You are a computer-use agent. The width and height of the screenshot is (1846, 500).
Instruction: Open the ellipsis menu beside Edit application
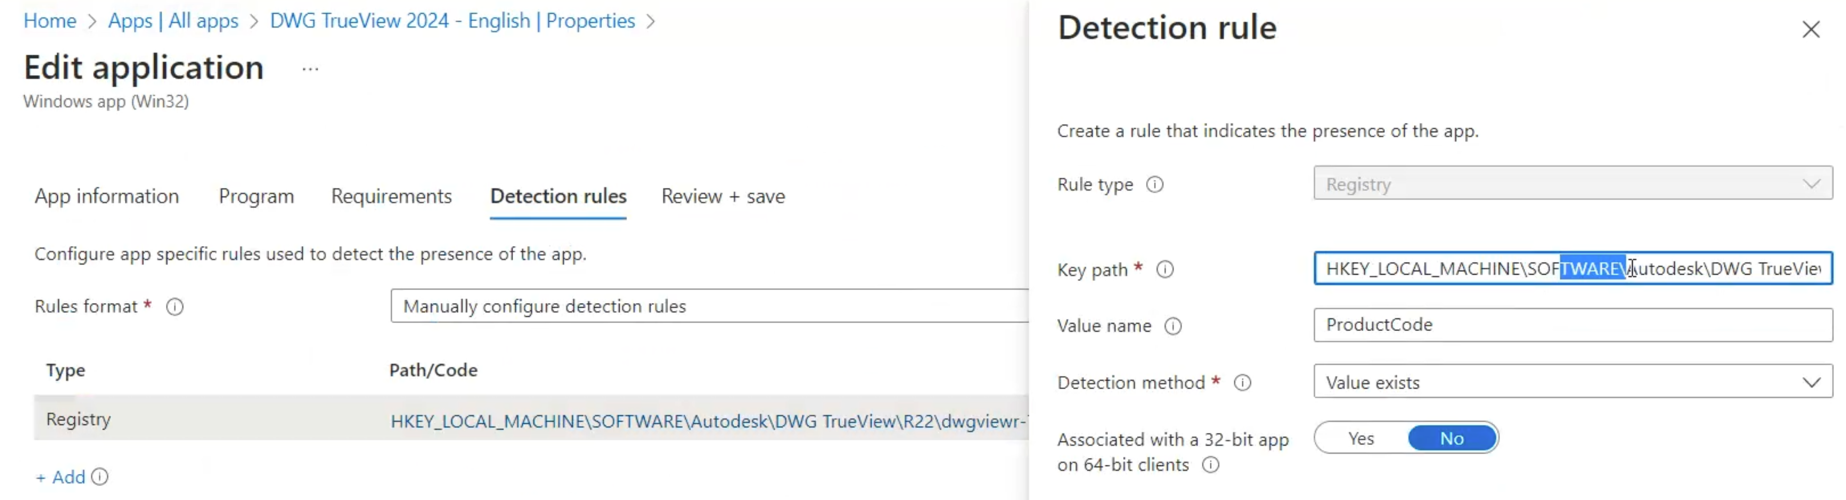[x=310, y=69]
